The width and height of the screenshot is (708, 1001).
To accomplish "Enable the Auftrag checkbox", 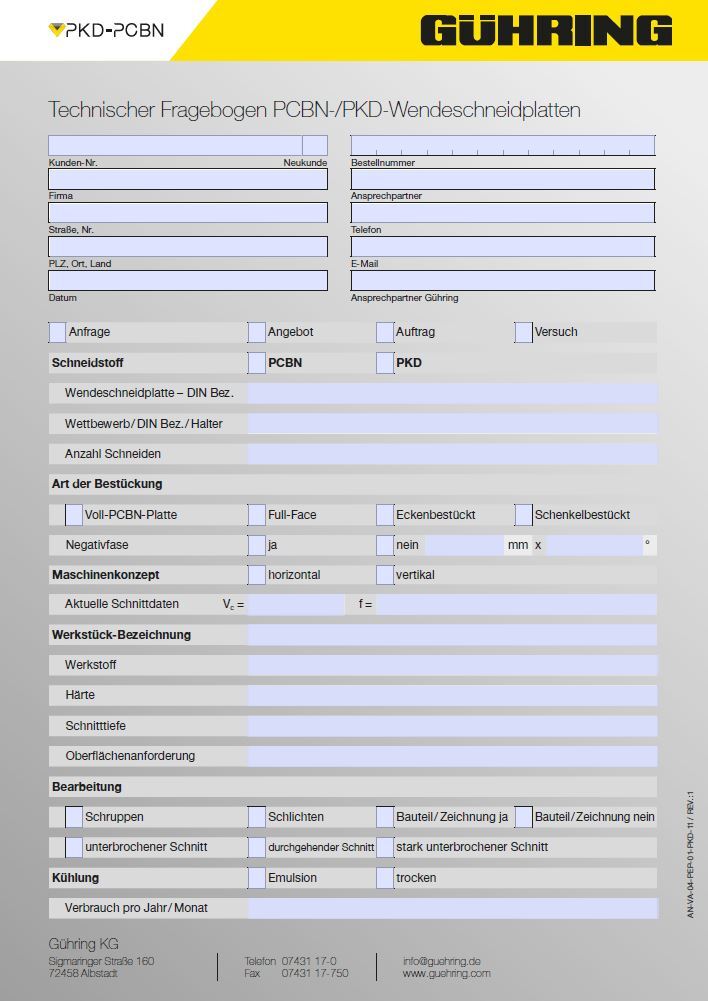I will pyautogui.click(x=385, y=332).
